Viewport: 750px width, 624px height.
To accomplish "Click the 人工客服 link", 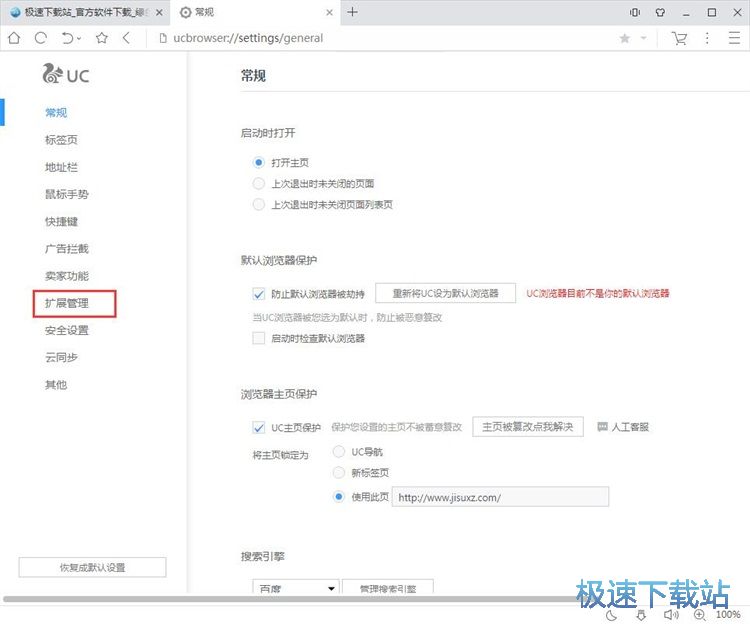I will [x=623, y=427].
